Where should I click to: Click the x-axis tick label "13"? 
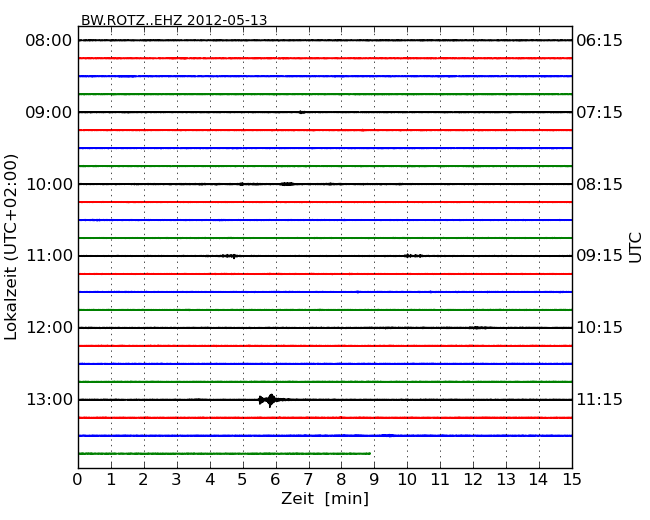(506, 480)
